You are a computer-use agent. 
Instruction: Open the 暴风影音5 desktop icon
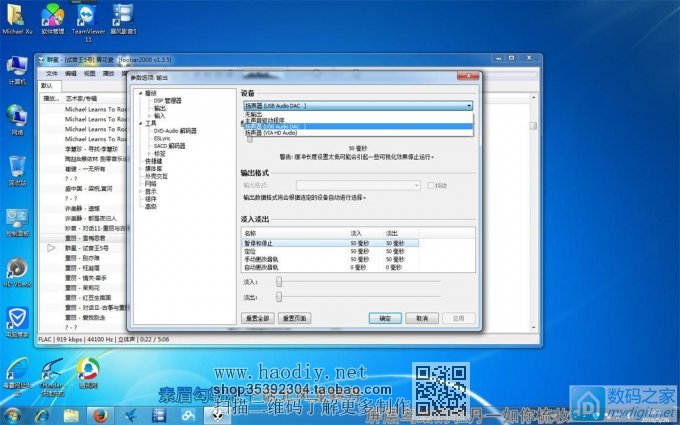pos(124,16)
